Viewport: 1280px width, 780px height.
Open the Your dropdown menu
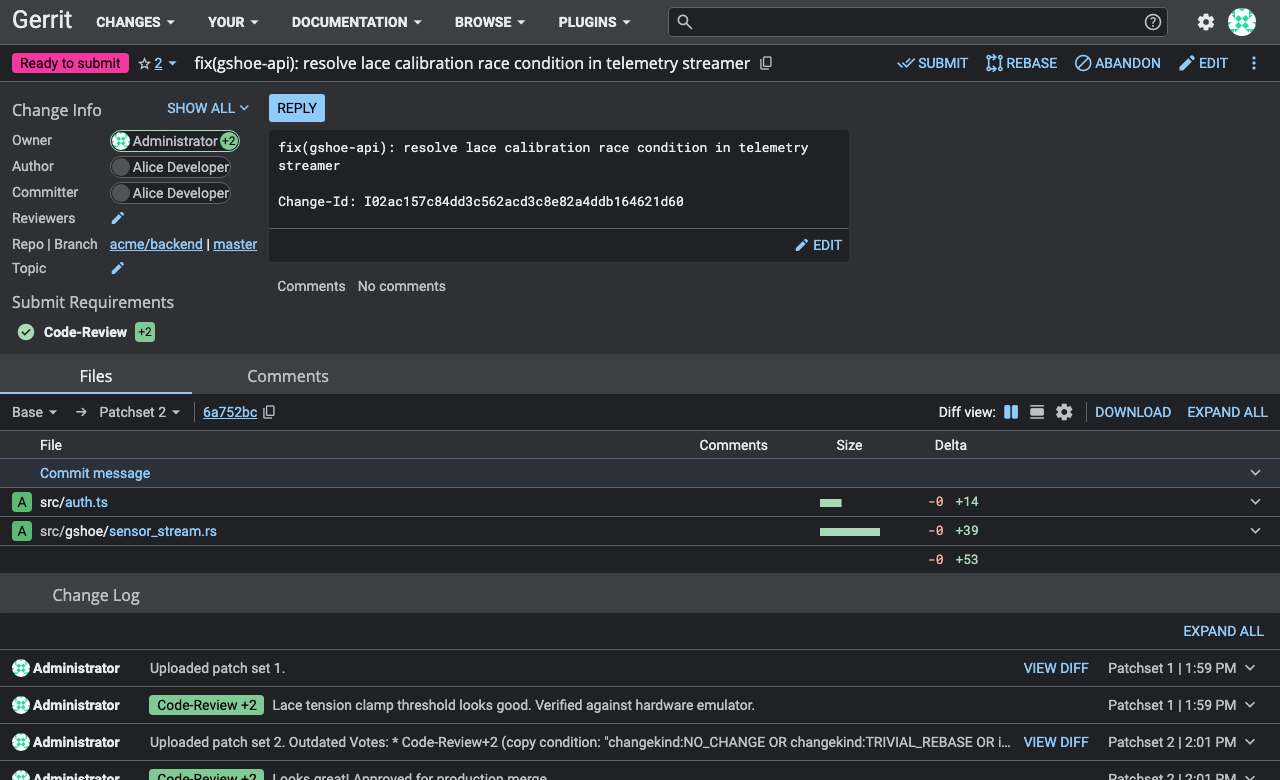pos(233,22)
